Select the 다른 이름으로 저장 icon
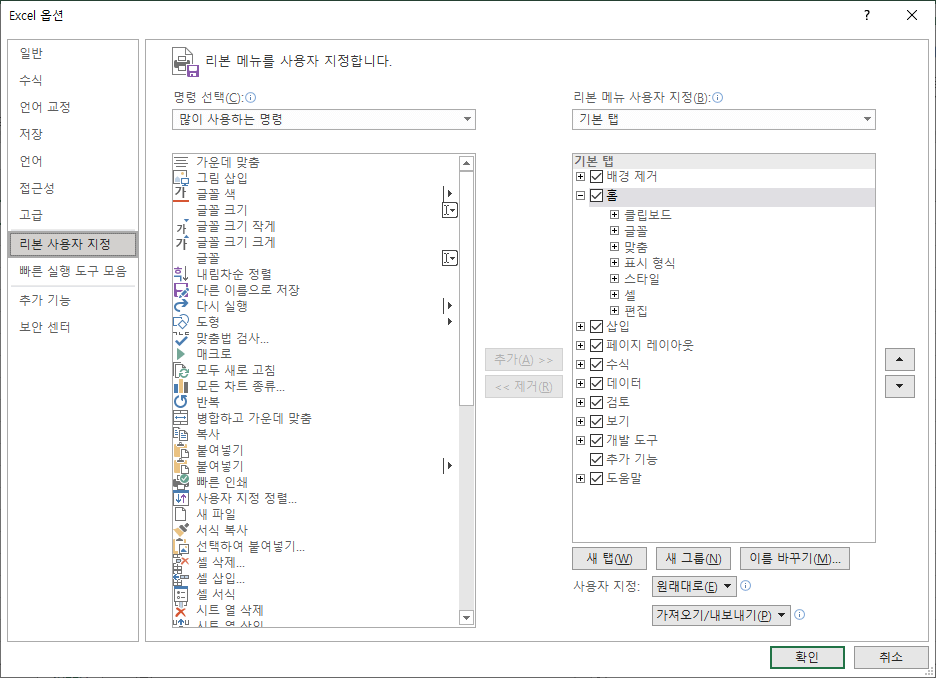 tap(181, 290)
